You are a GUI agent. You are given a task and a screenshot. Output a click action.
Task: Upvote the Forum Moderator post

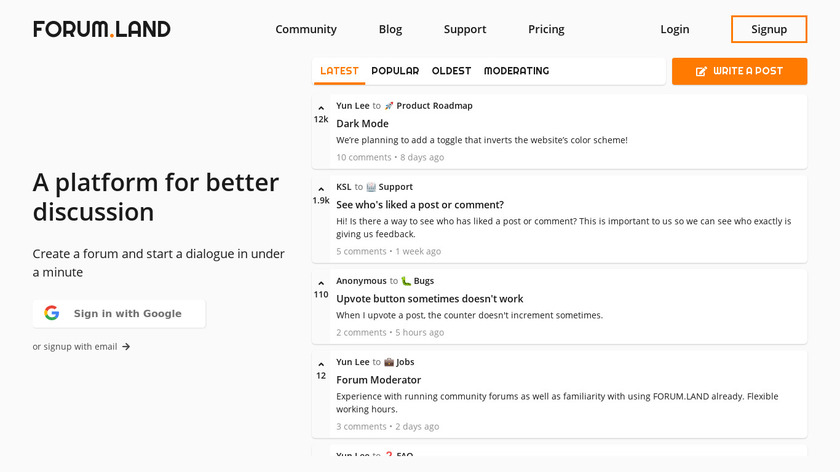tap(321, 364)
